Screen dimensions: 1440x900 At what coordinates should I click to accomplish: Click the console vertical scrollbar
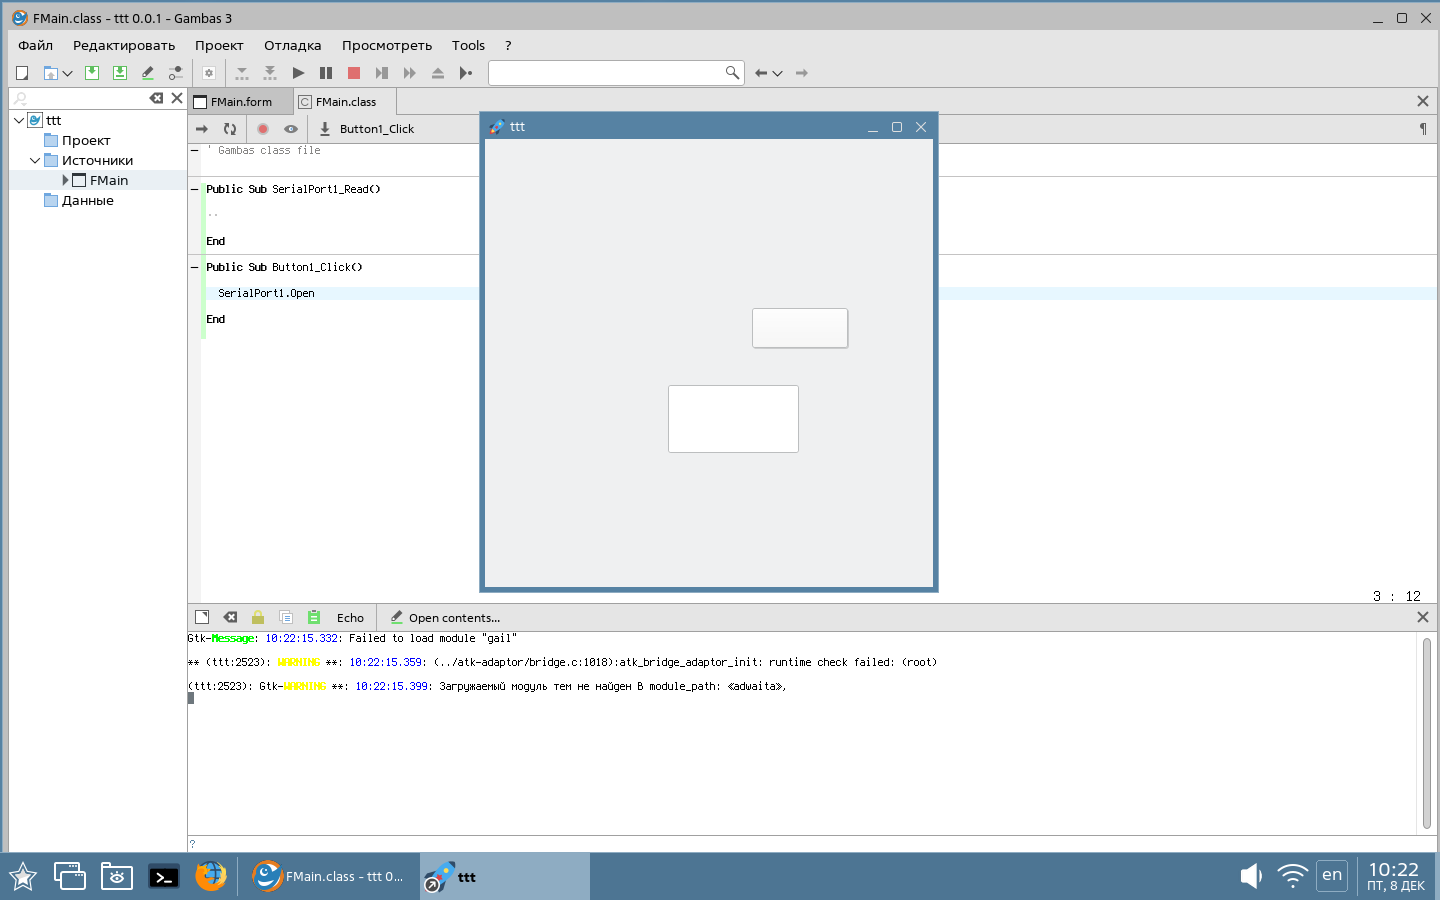point(1426,732)
